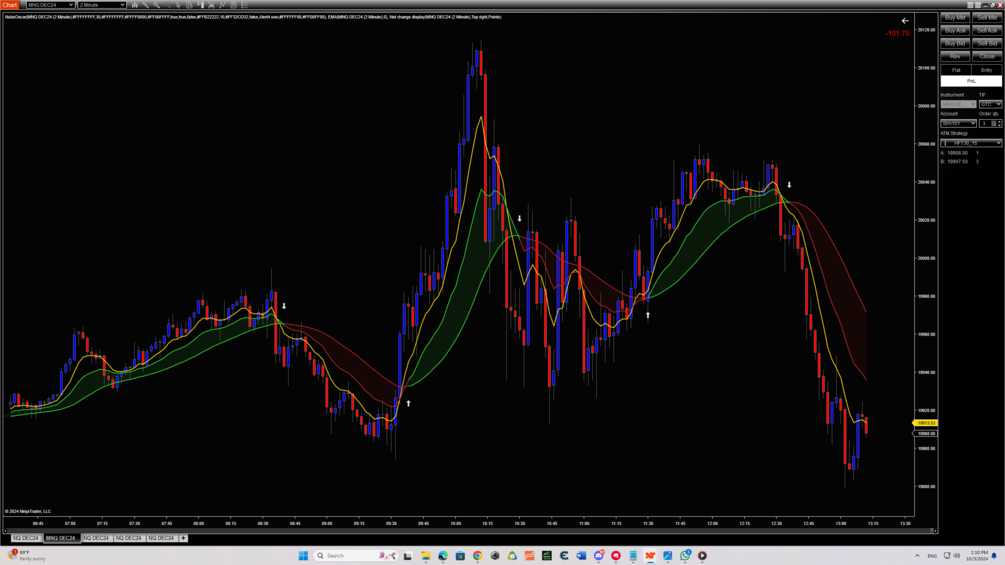Open the 2 Minute interval dropdown
This screenshot has width=1005, height=565.
click(x=101, y=4)
